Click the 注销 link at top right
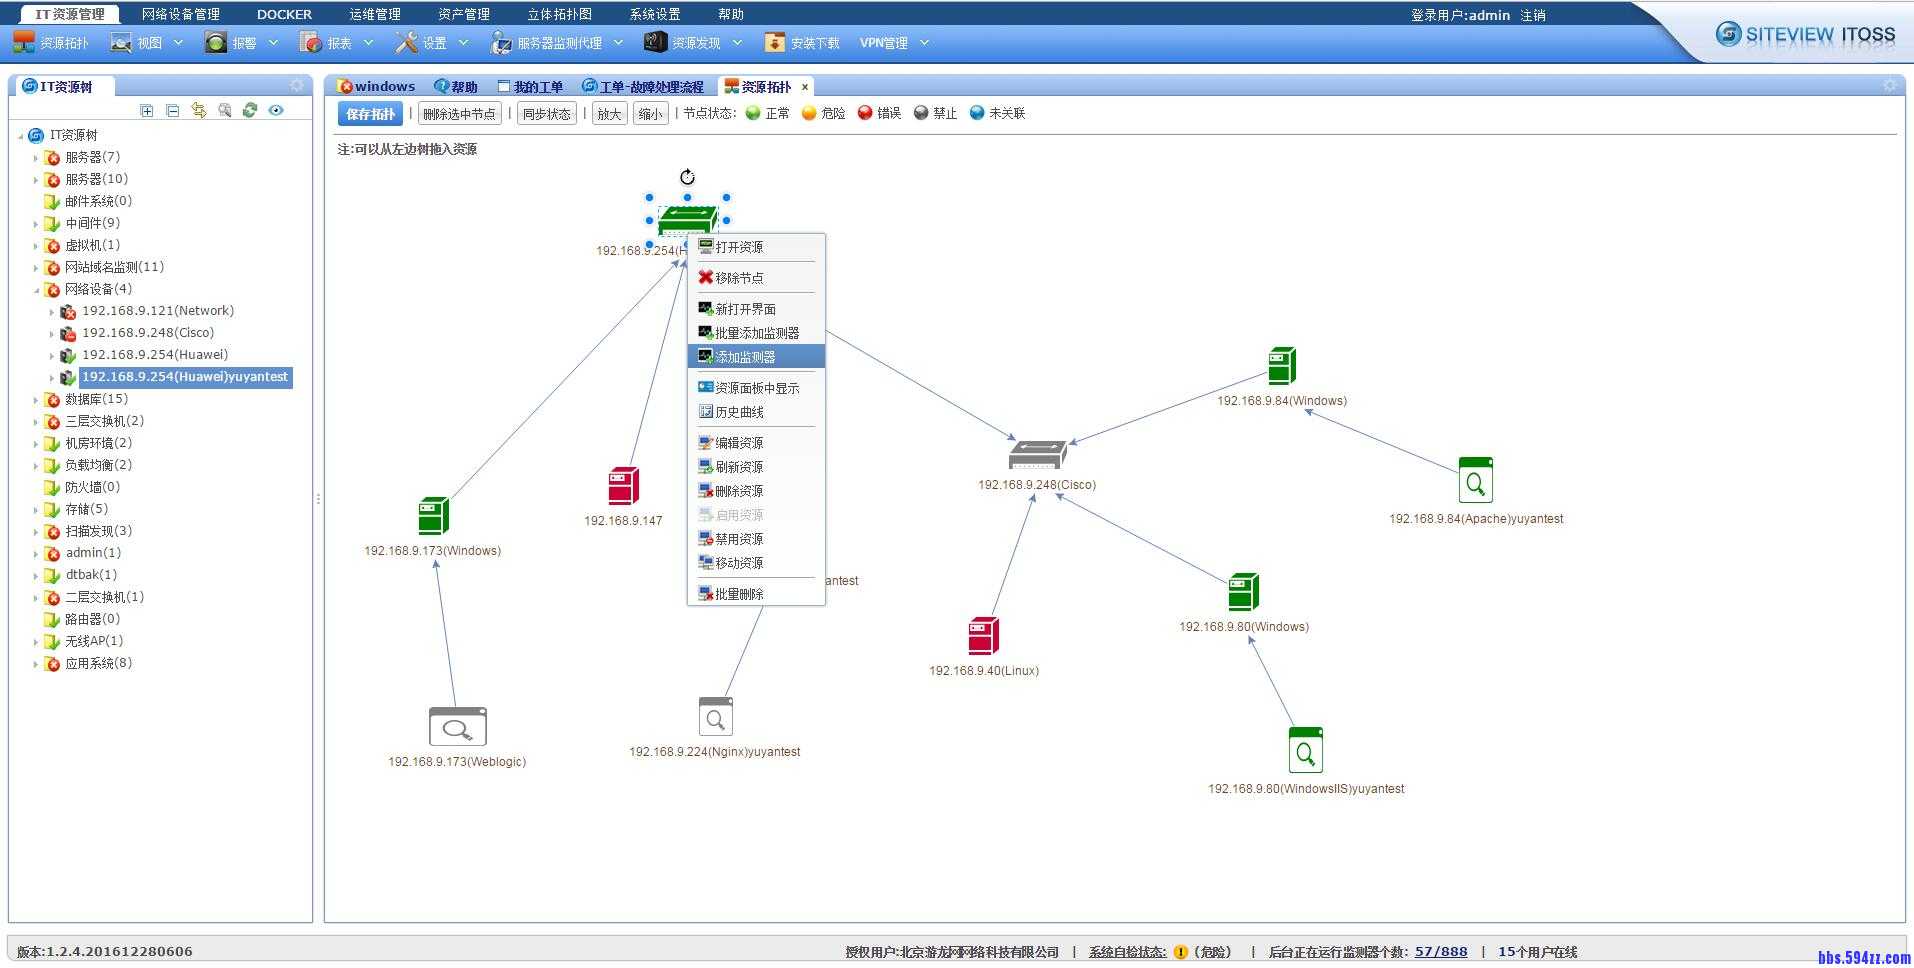 [1534, 14]
